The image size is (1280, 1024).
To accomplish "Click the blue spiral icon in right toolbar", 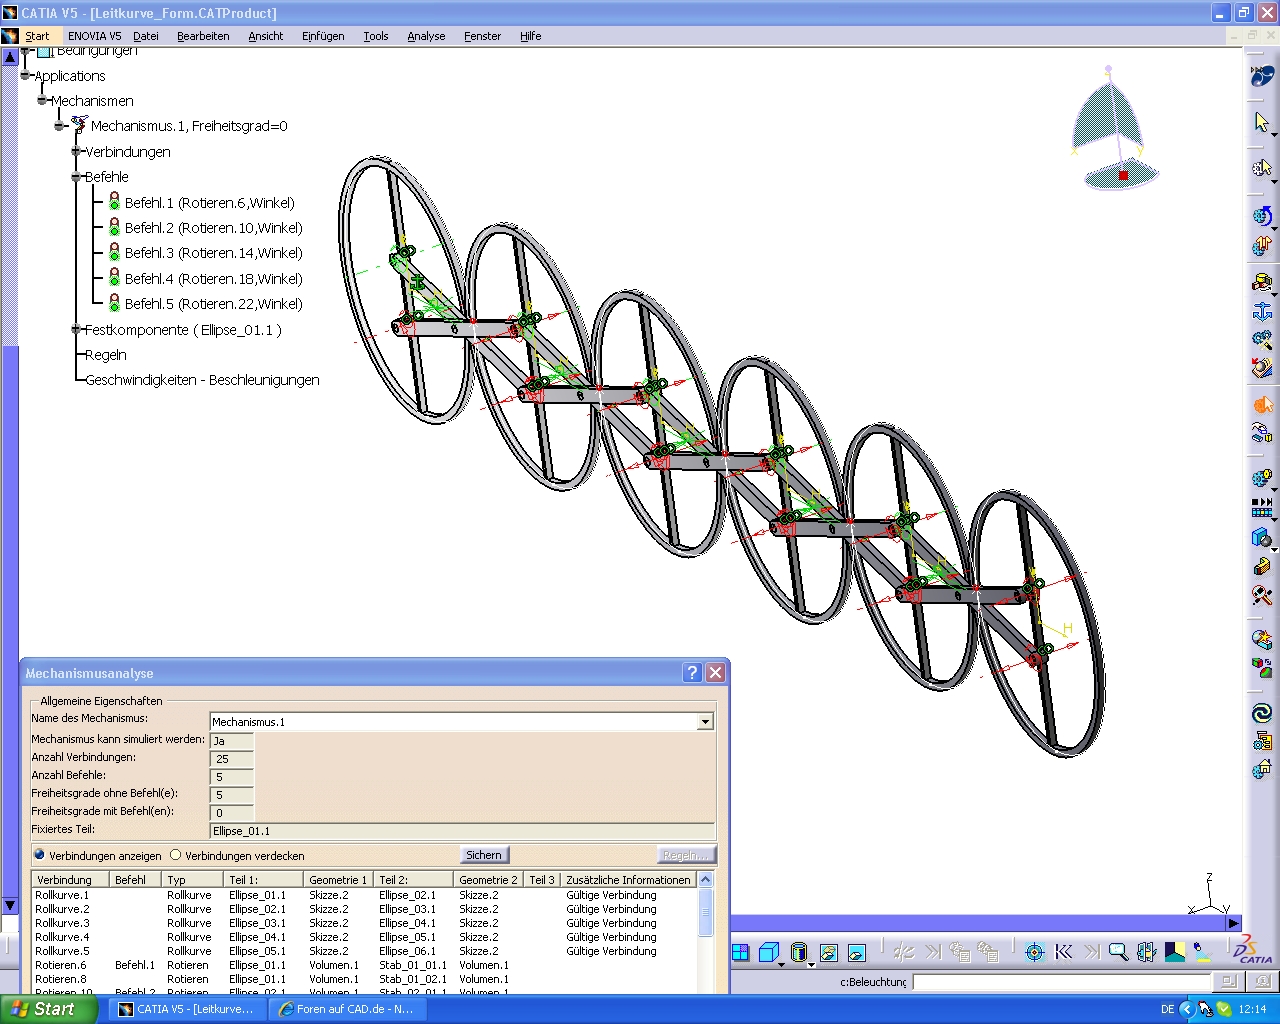I will pyautogui.click(x=1262, y=713).
